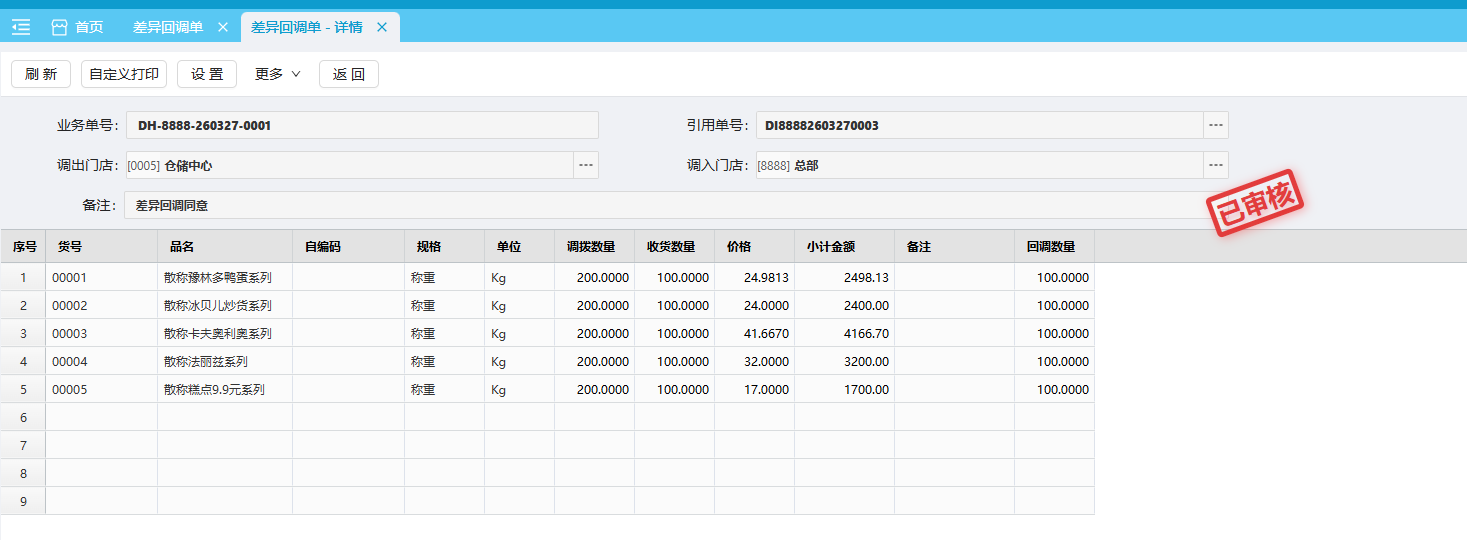
Task: Open the 调入门店 lookup ellipsis button
Action: click(x=1215, y=165)
